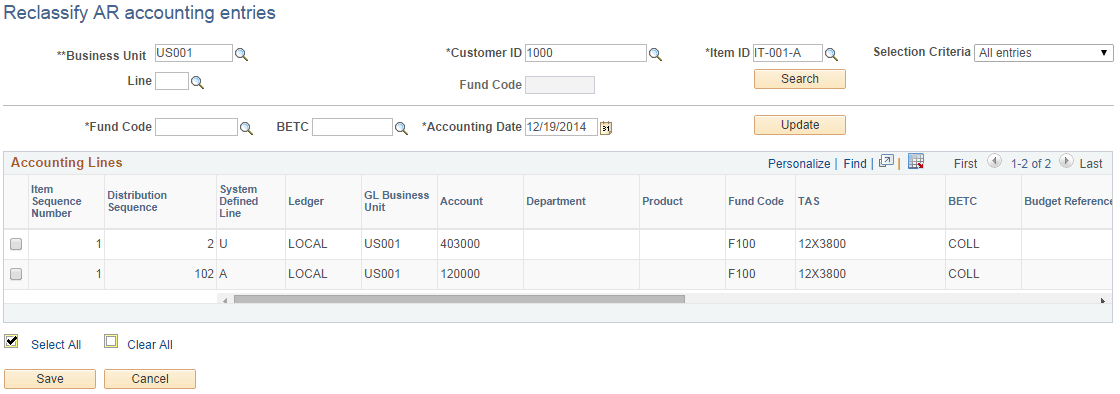Click the Select All link
The width and height of the screenshot is (1120, 394).
pyautogui.click(x=56, y=345)
